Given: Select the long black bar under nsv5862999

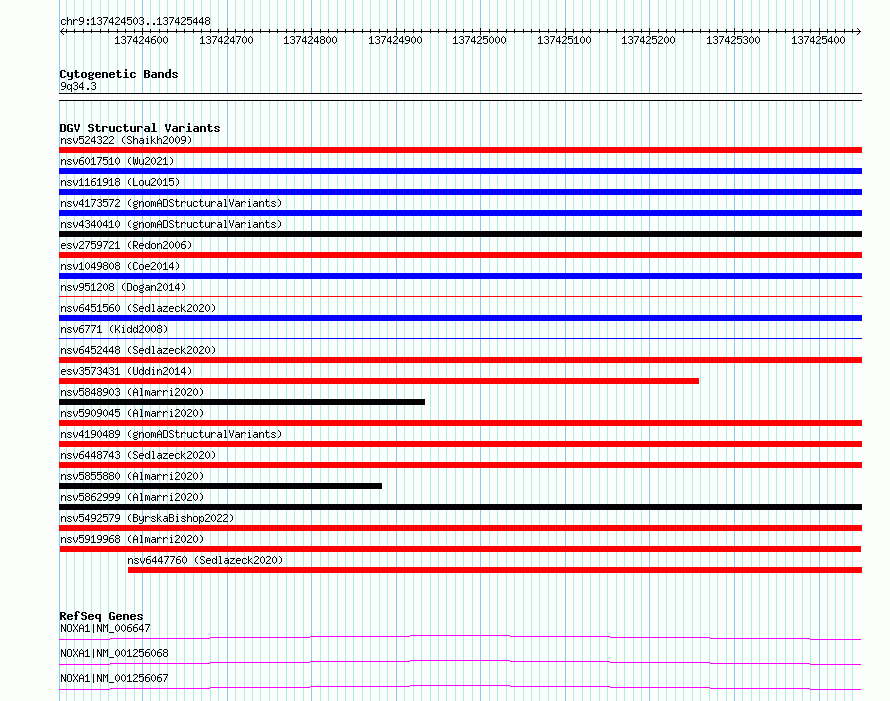Looking at the screenshot, I should (x=460, y=507).
